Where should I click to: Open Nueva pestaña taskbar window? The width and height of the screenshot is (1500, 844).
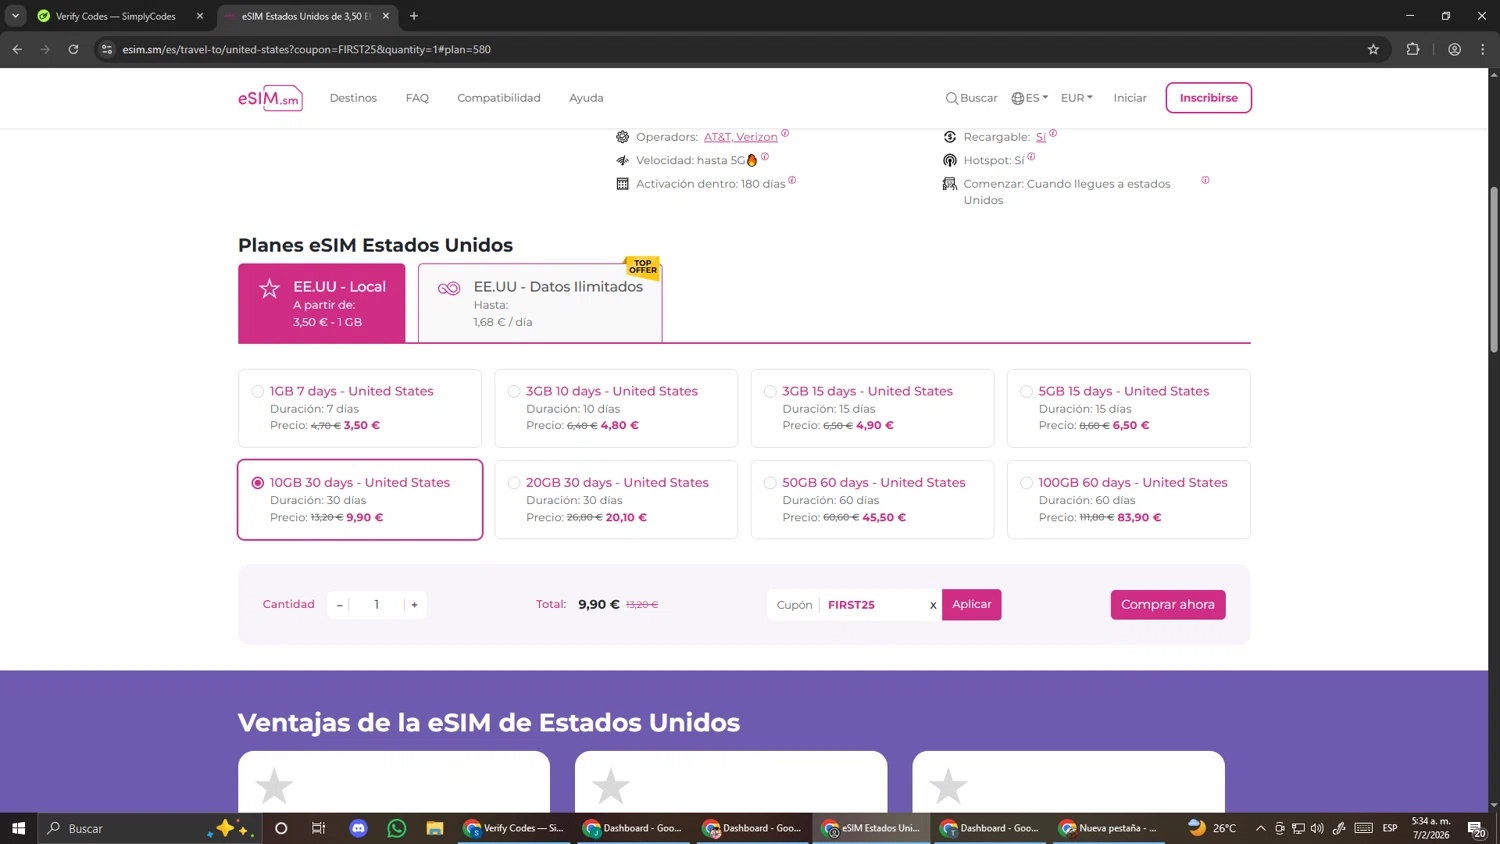click(1108, 828)
